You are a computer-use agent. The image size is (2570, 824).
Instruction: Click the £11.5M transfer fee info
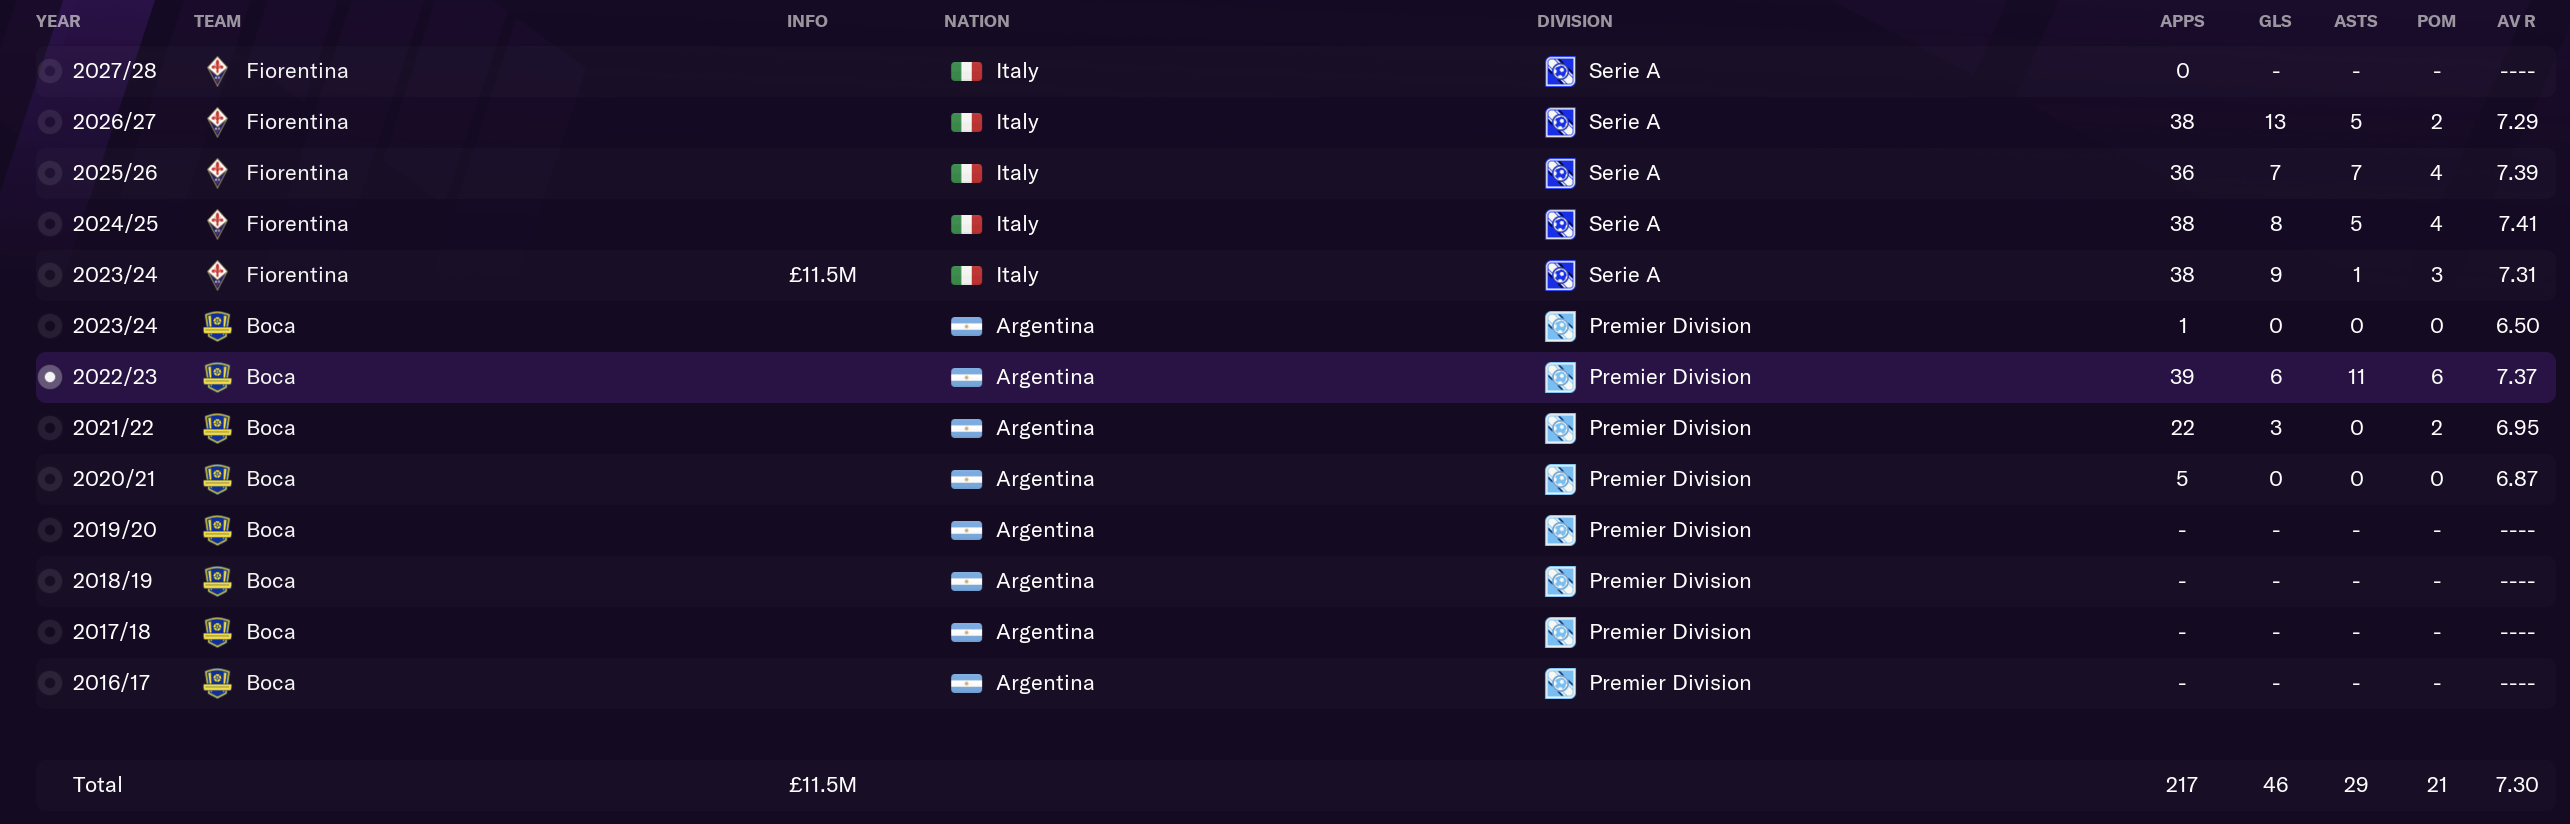(822, 275)
